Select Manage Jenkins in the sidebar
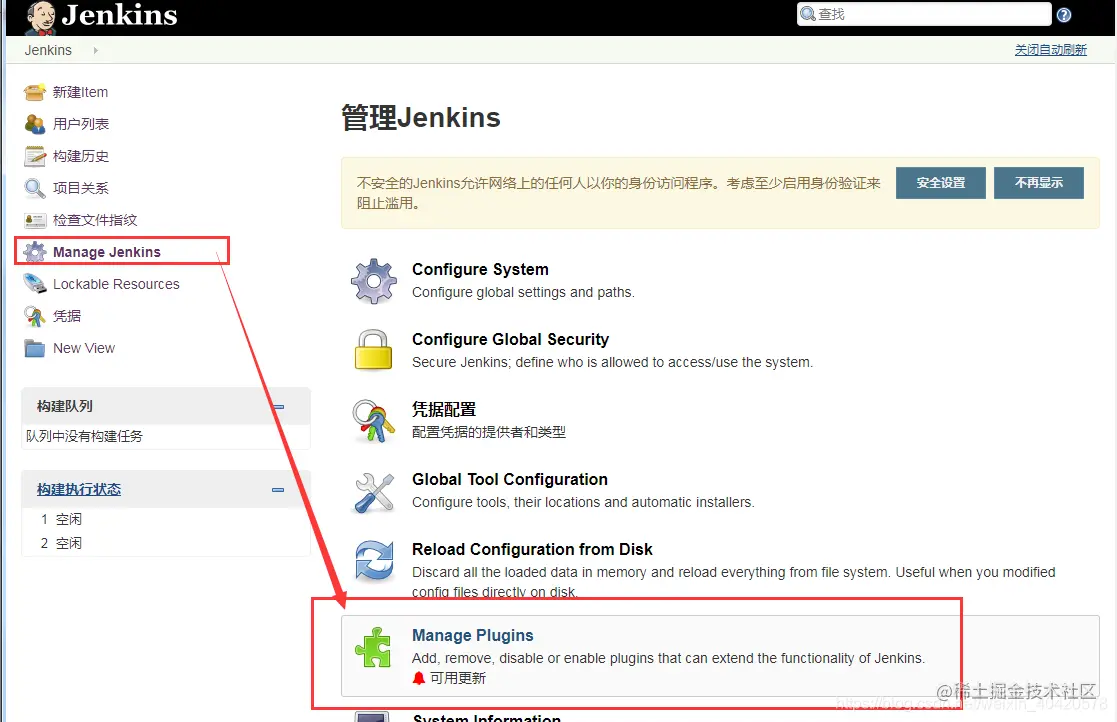This screenshot has height=722, width=1117. pos(107,252)
